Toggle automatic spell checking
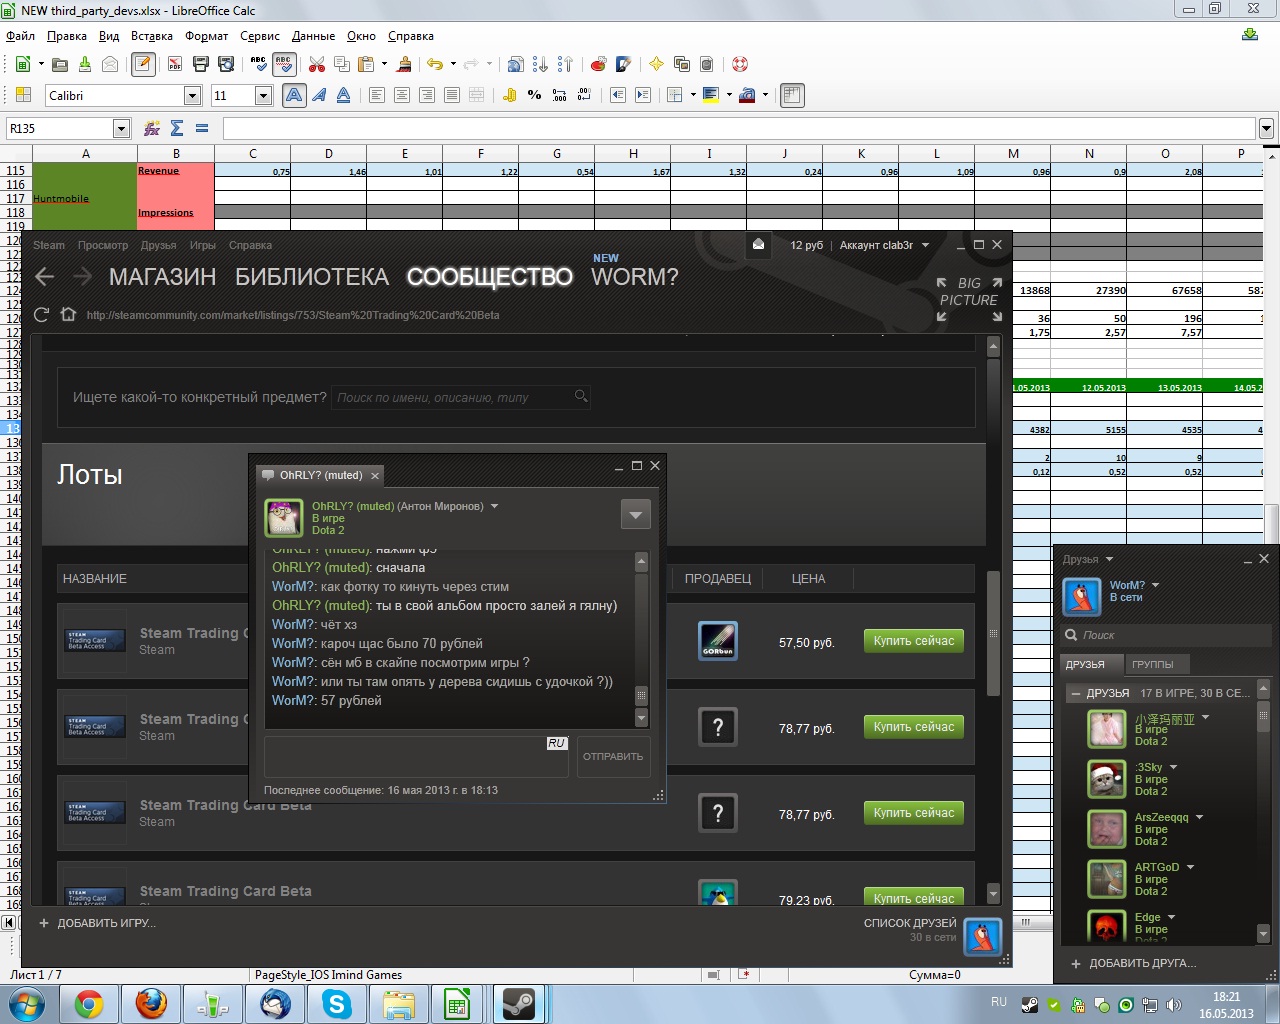This screenshot has width=1280, height=1024. tap(284, 64)
